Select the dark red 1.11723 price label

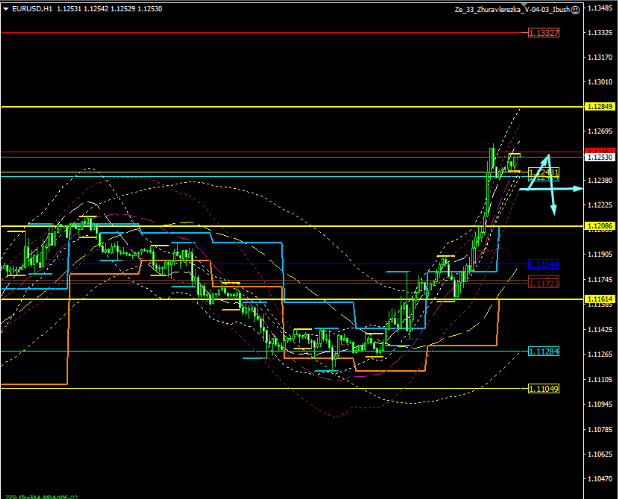tap(543, 284)
